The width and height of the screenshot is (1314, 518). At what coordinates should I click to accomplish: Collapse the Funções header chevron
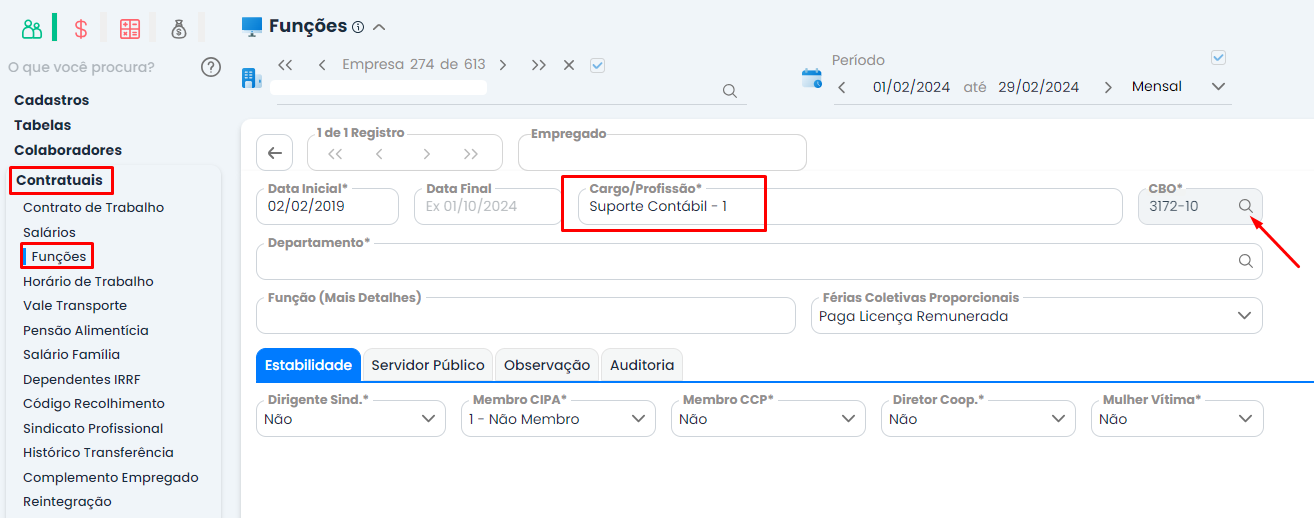(379, 27)
